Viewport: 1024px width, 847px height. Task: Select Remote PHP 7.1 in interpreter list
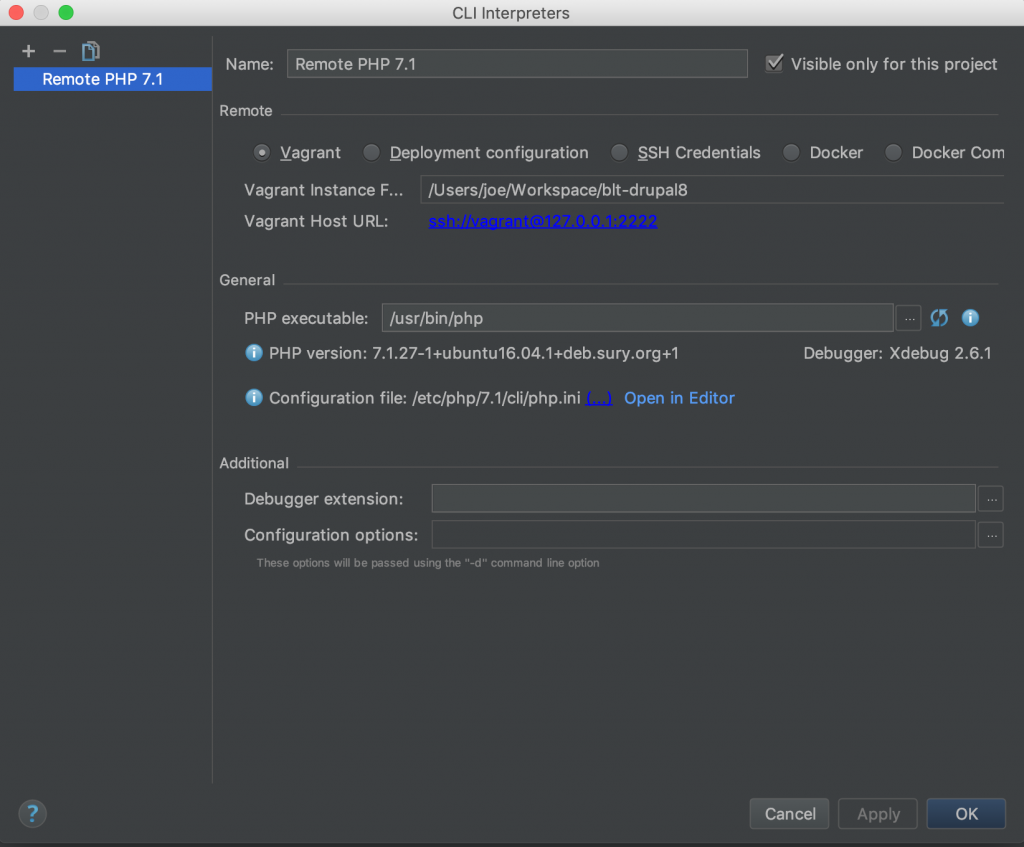tap(113, 79)
